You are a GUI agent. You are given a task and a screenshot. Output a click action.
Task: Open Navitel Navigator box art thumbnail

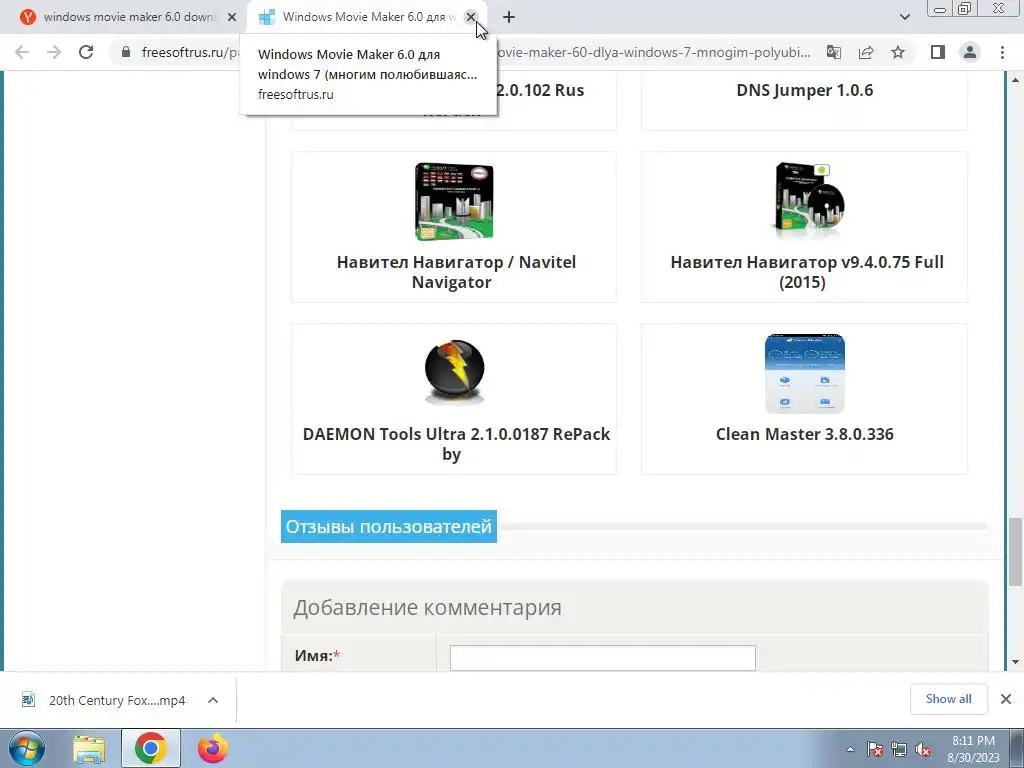[454, 202]
